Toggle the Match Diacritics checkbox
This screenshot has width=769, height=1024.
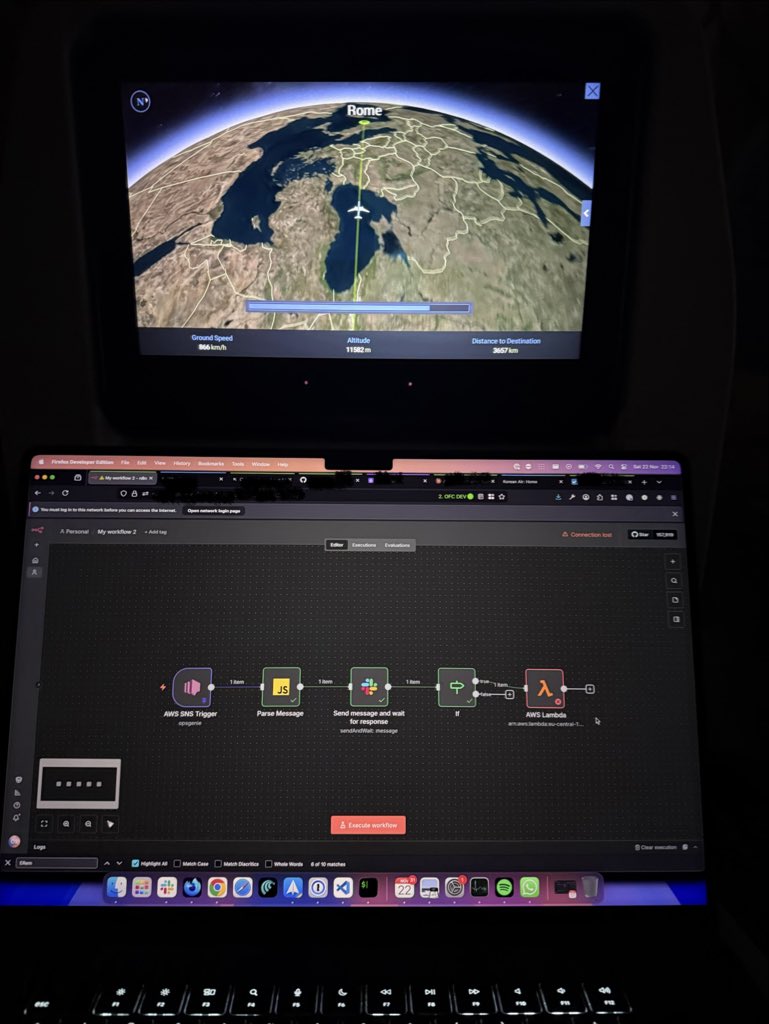[218, 863]
